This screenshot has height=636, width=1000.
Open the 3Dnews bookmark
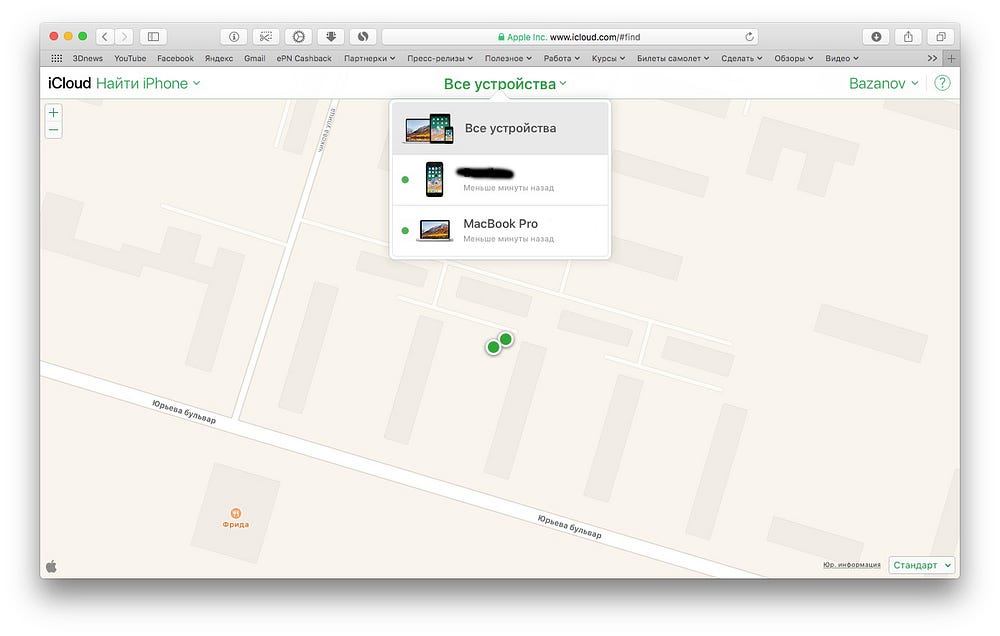[87, 58]
